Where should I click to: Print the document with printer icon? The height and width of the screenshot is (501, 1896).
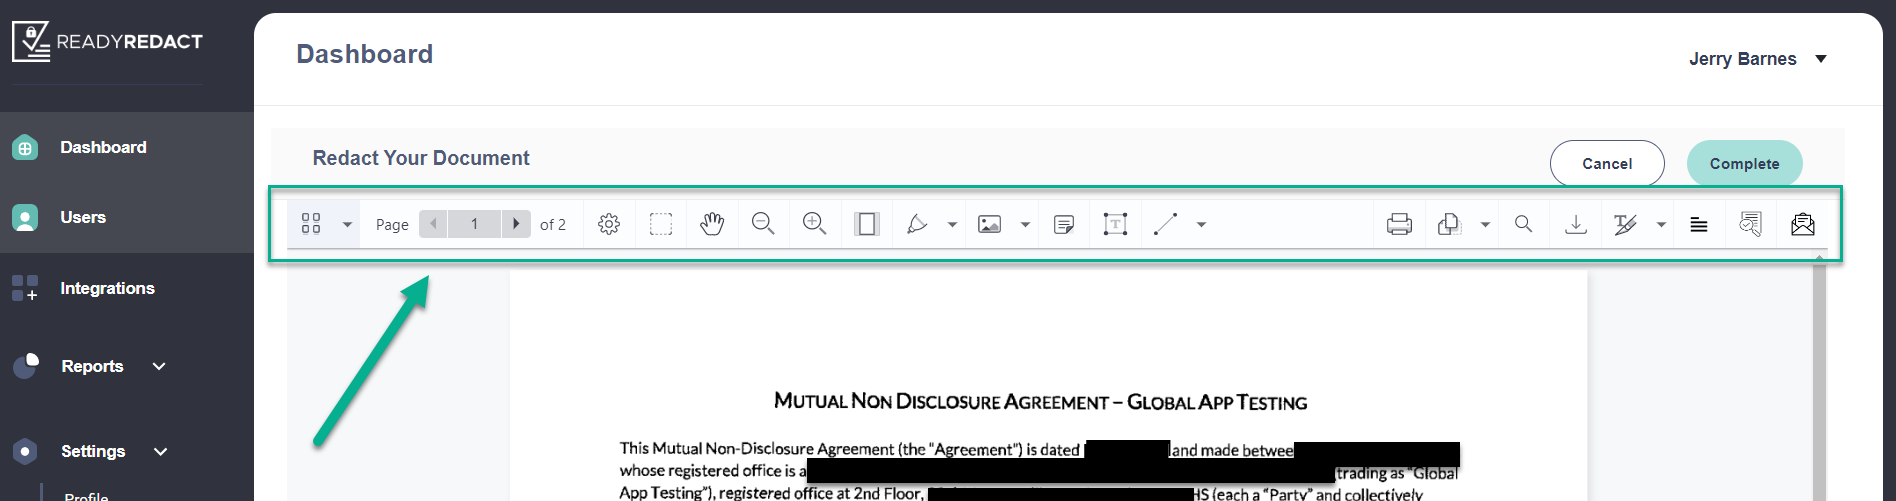[x=1400, y=224]
